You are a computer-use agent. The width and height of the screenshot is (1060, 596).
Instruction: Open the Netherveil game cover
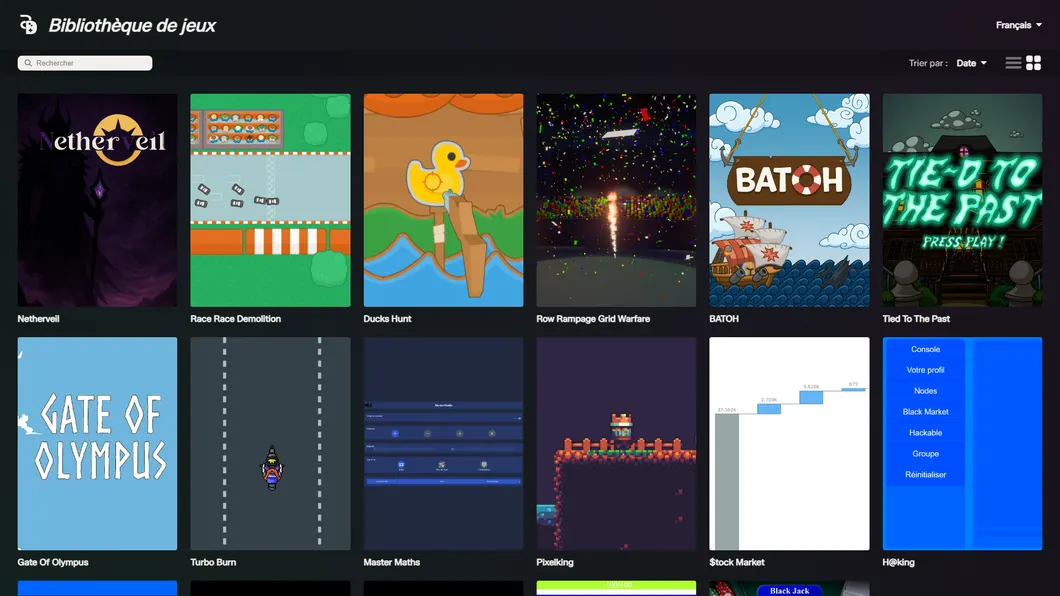[97, 200]
